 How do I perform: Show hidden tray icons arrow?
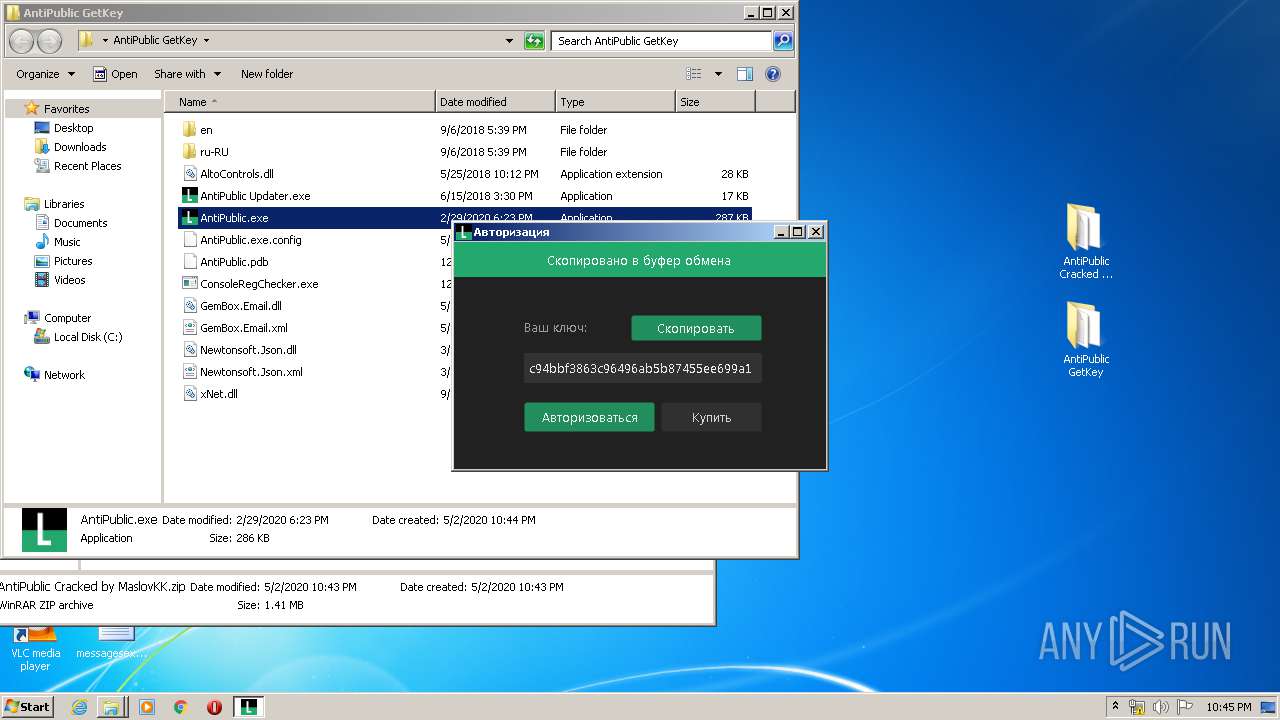click(x=1116, y=707)
